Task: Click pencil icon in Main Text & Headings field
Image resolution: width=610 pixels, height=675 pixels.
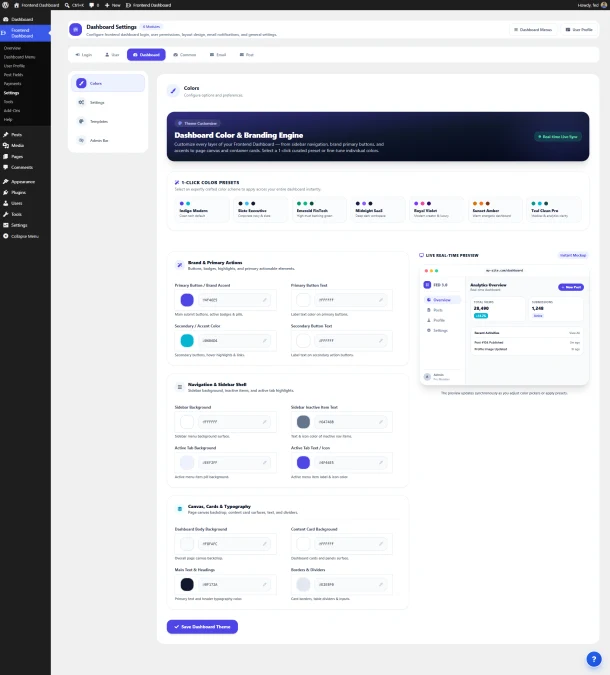Action: 264,585
